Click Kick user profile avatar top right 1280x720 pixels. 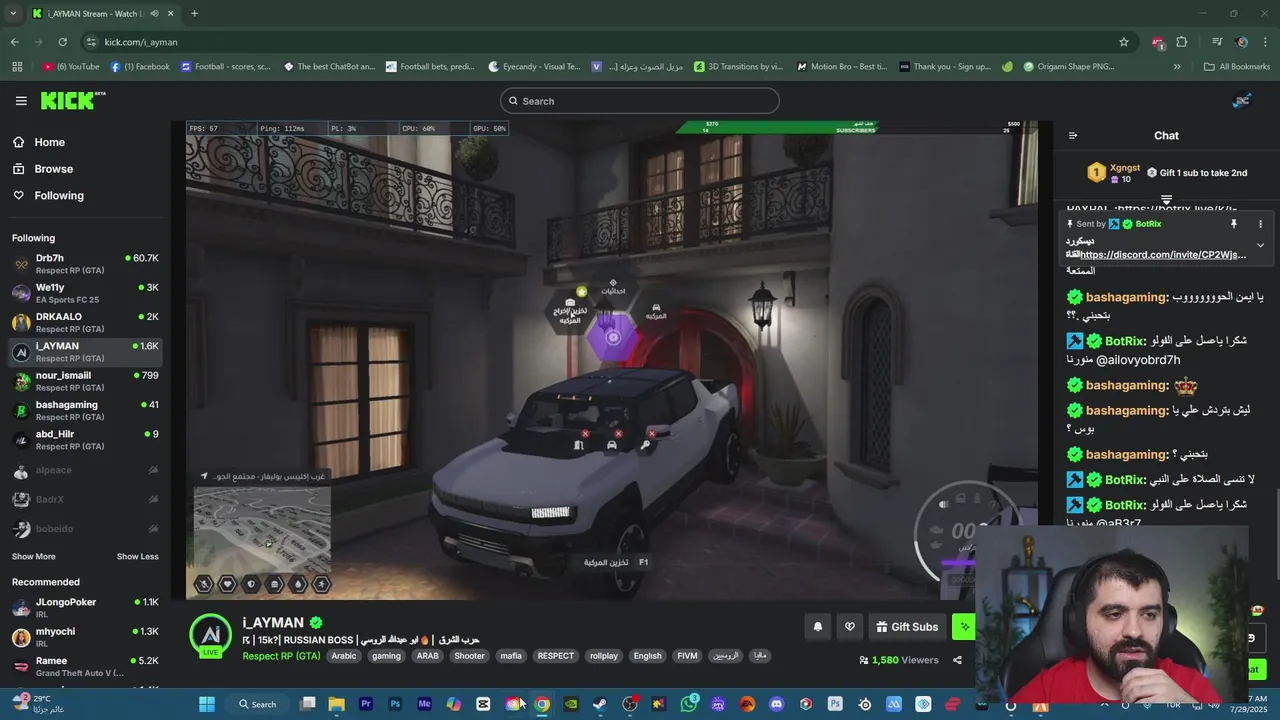[x=1242, y=101]
